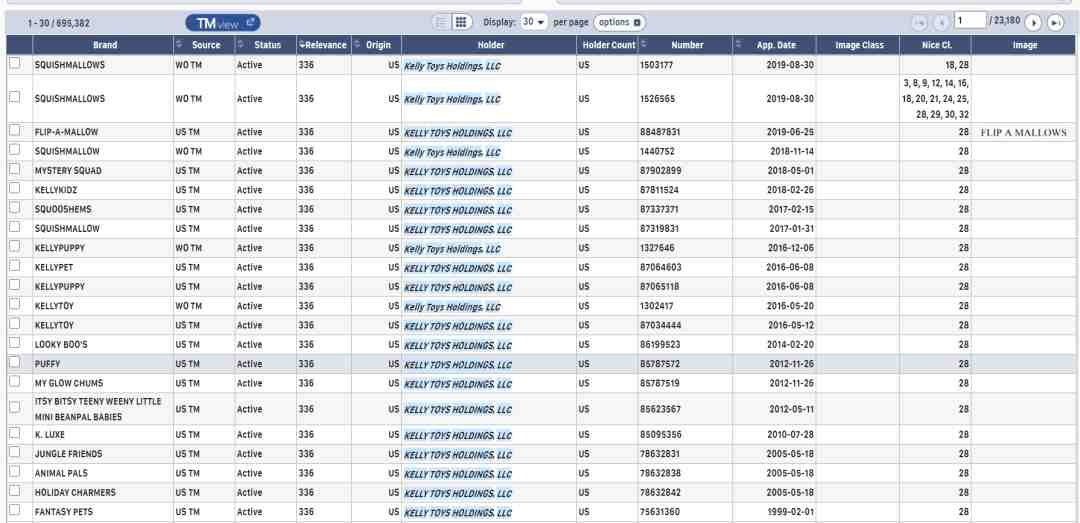Check the MYSTERY SQUAD row checkbox
The height and width of the screenshot is (523, 1080).
tap(14, 169)
